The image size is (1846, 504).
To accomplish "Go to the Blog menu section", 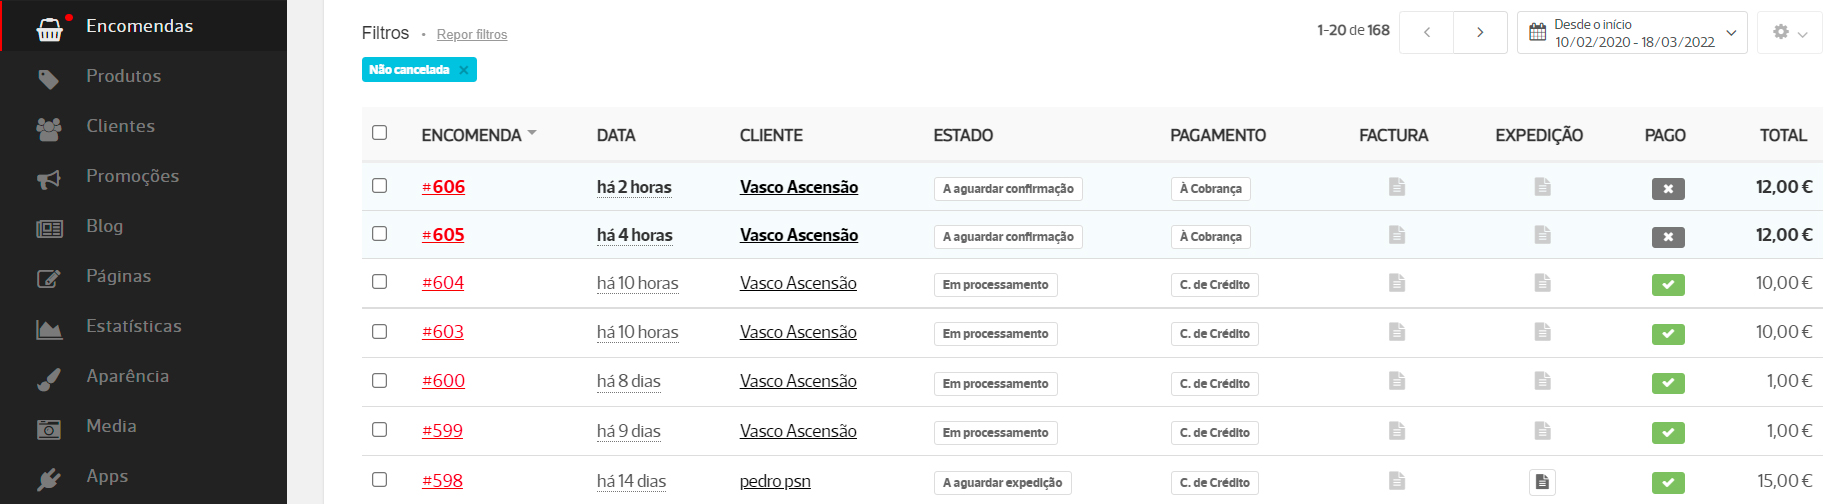I will (x=104, y=226).
